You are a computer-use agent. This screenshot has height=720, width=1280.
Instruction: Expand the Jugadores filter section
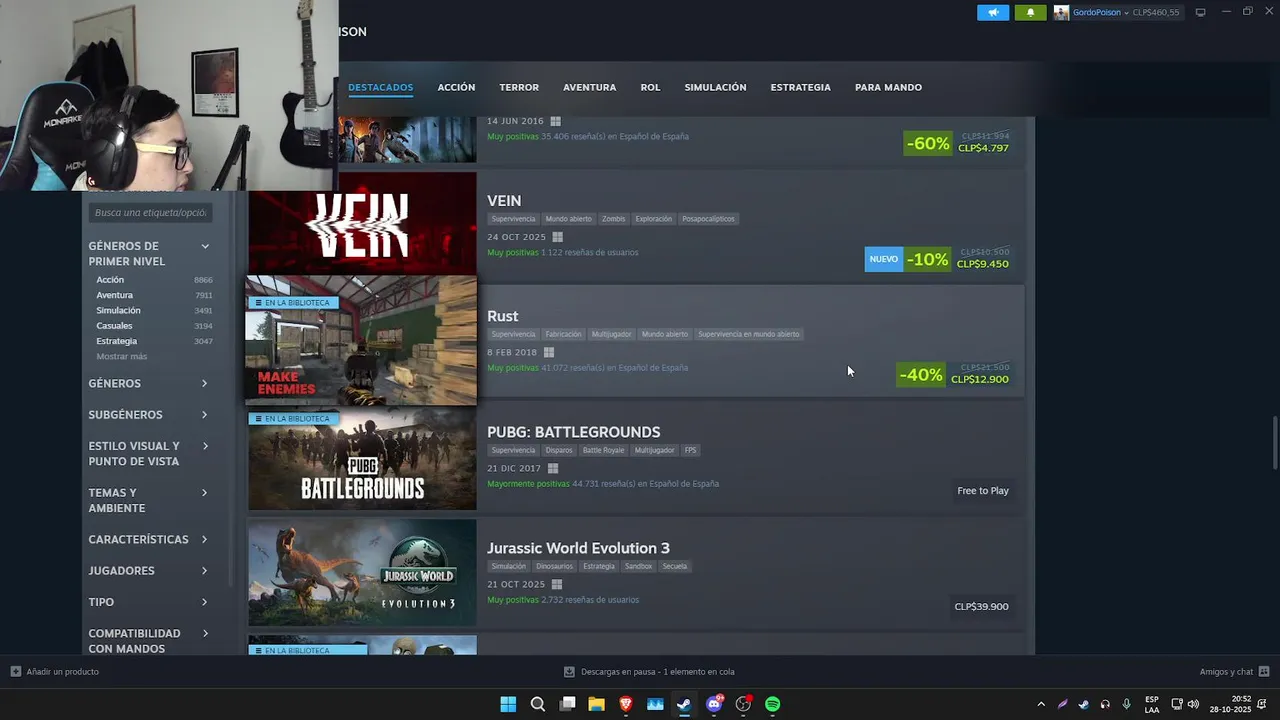coord(205,570)
